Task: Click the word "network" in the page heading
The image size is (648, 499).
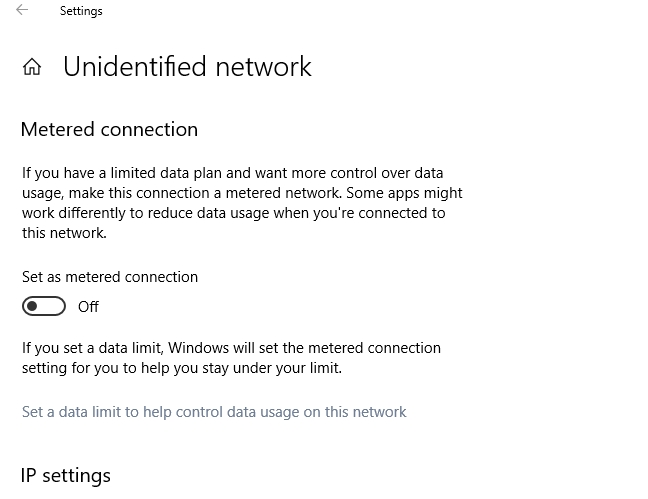Action: [x=260, y=67]
